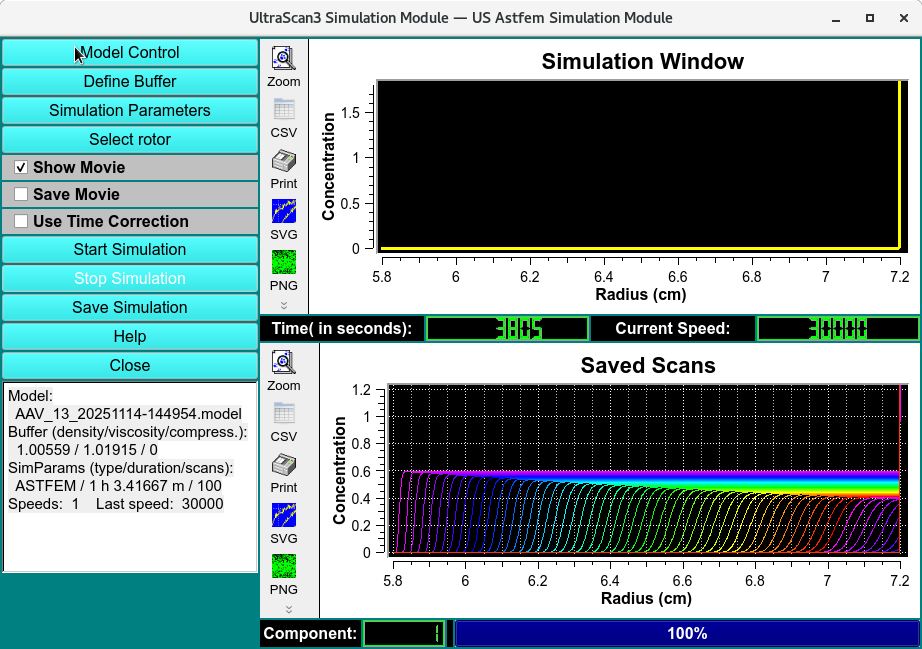The width and height of the screenshot is (922, 649).
Task: Click the Component number field
Action: (x=405, y=633)
